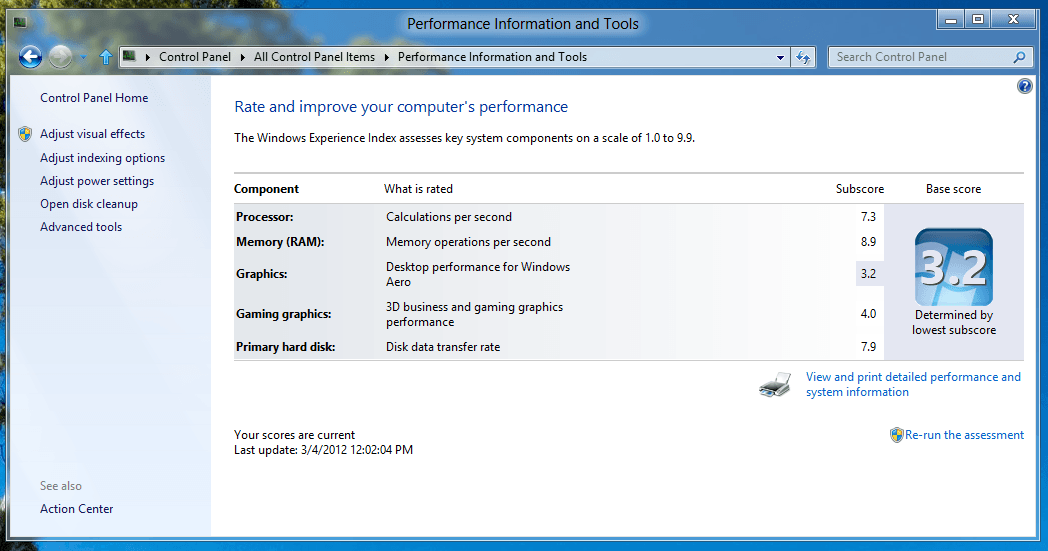View and print detailed performance information

(913, 384)
